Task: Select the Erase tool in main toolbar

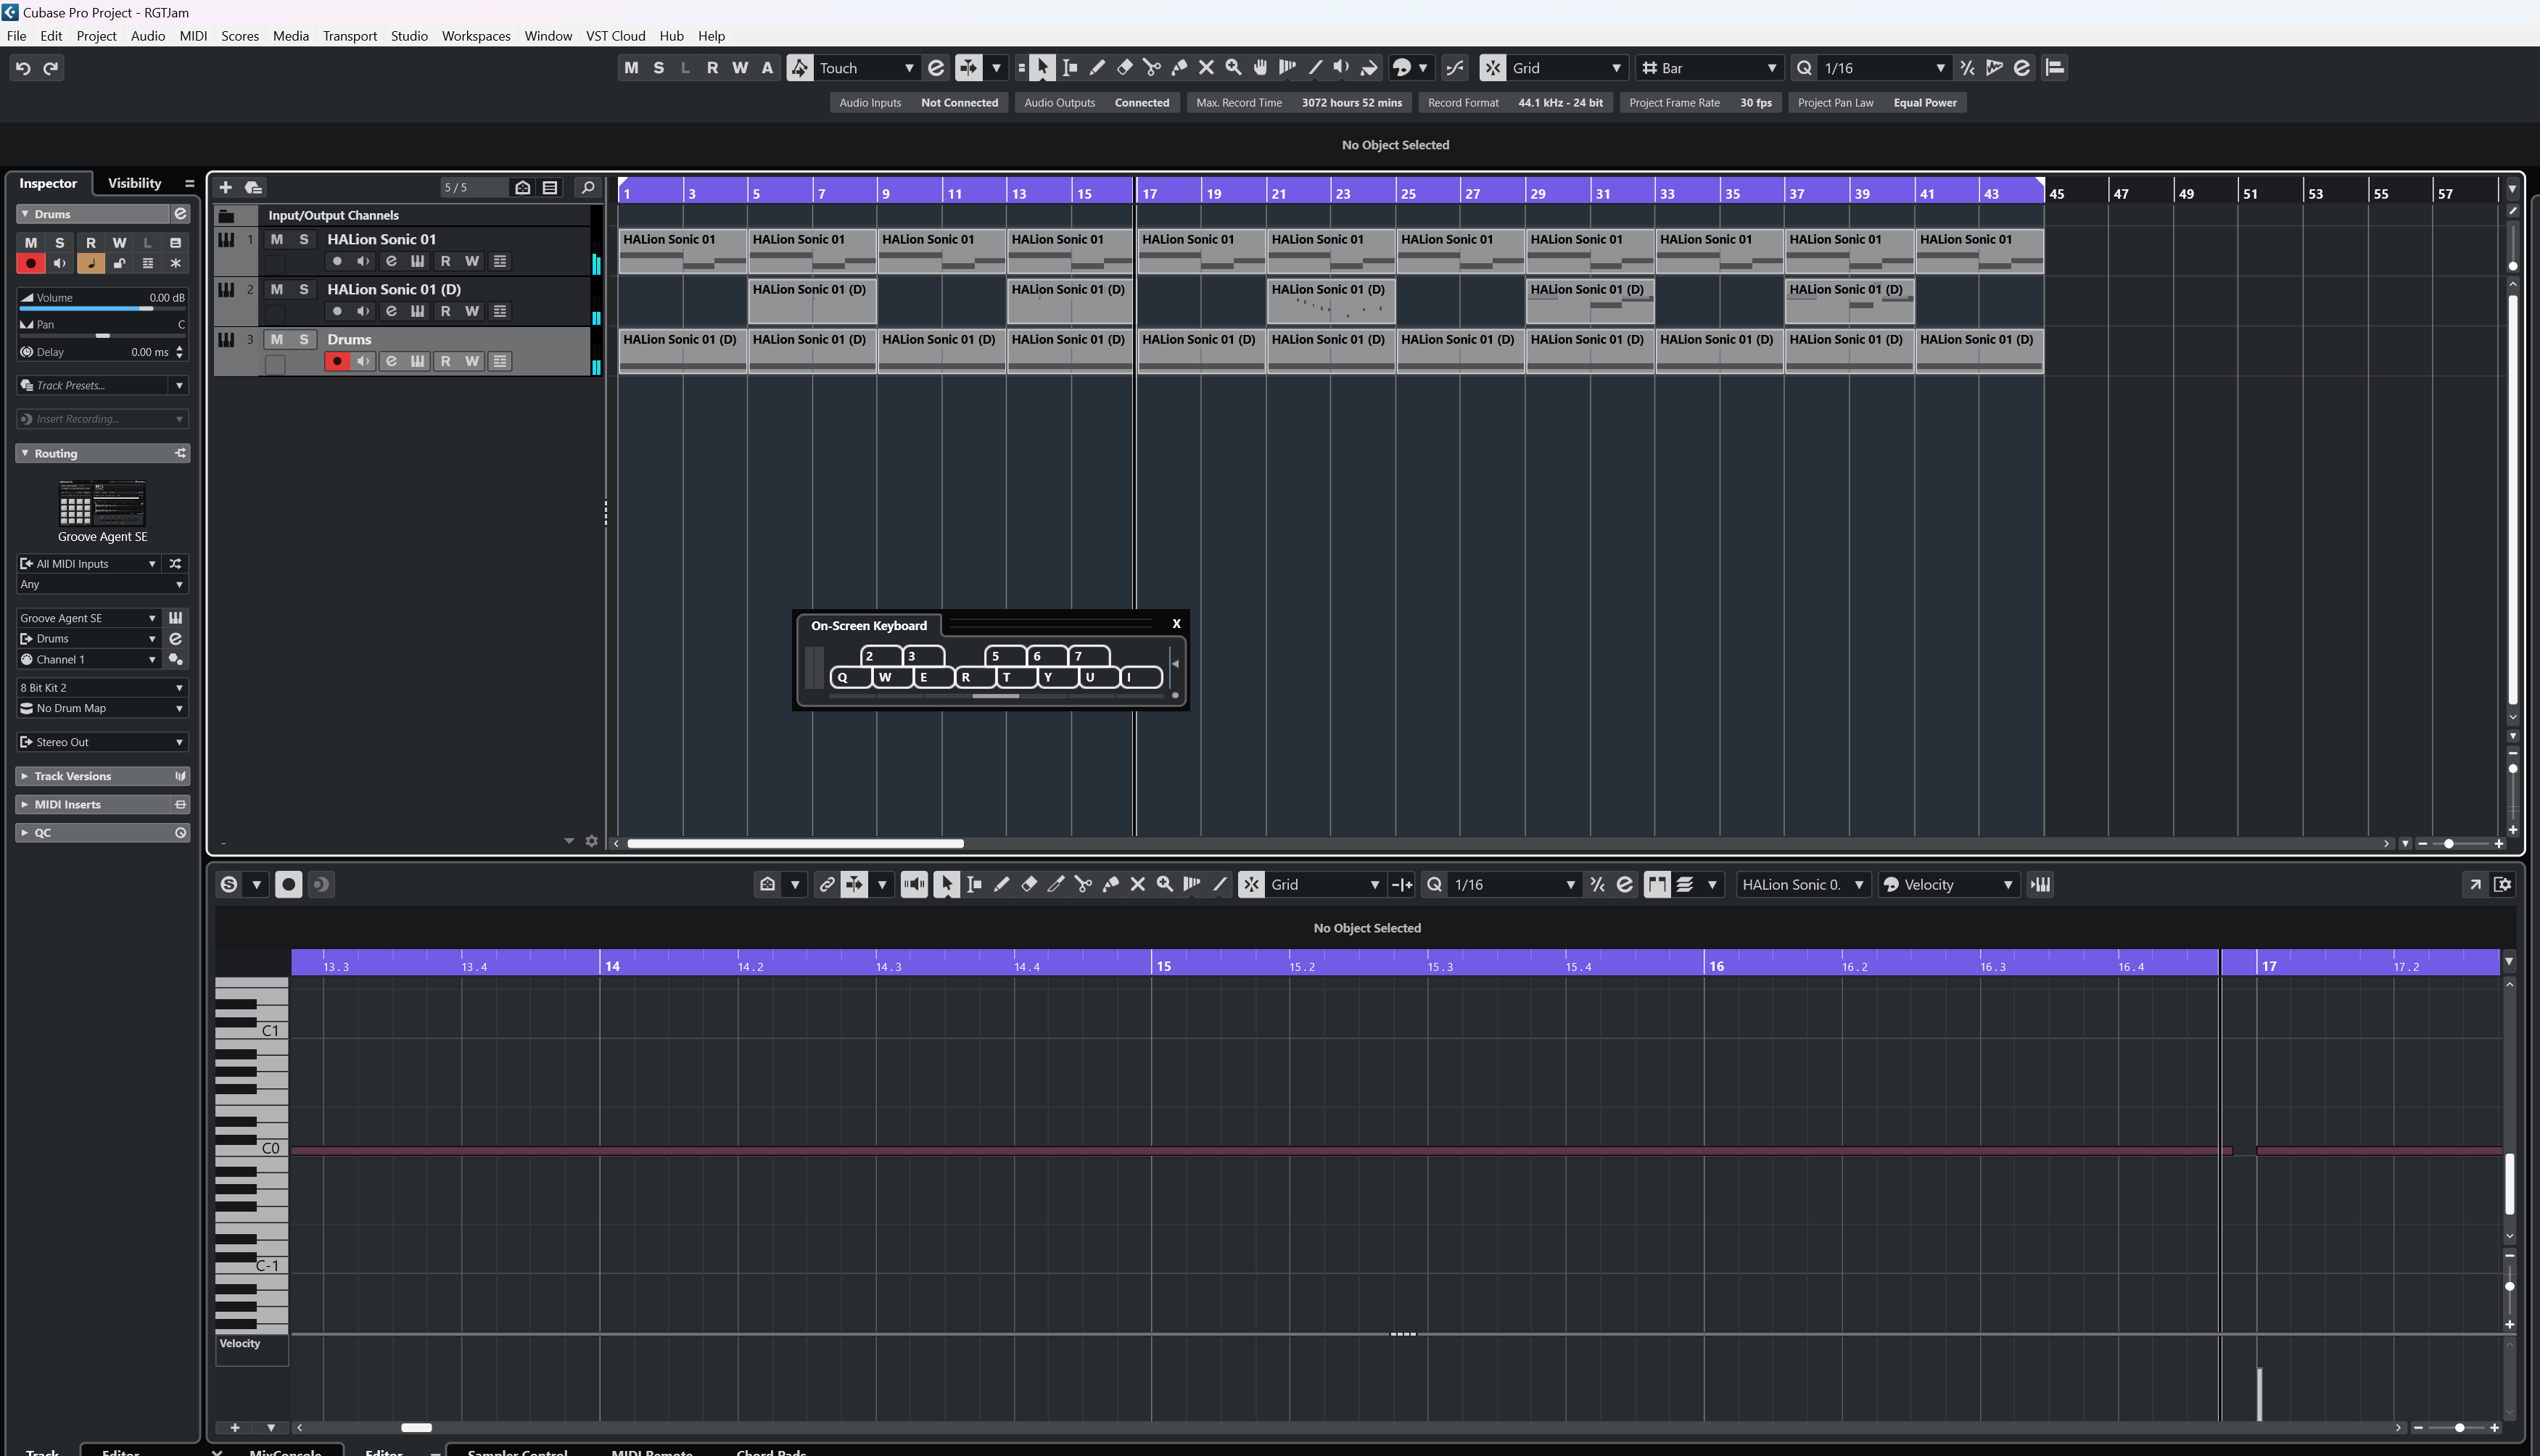Action: [1124, 68]
